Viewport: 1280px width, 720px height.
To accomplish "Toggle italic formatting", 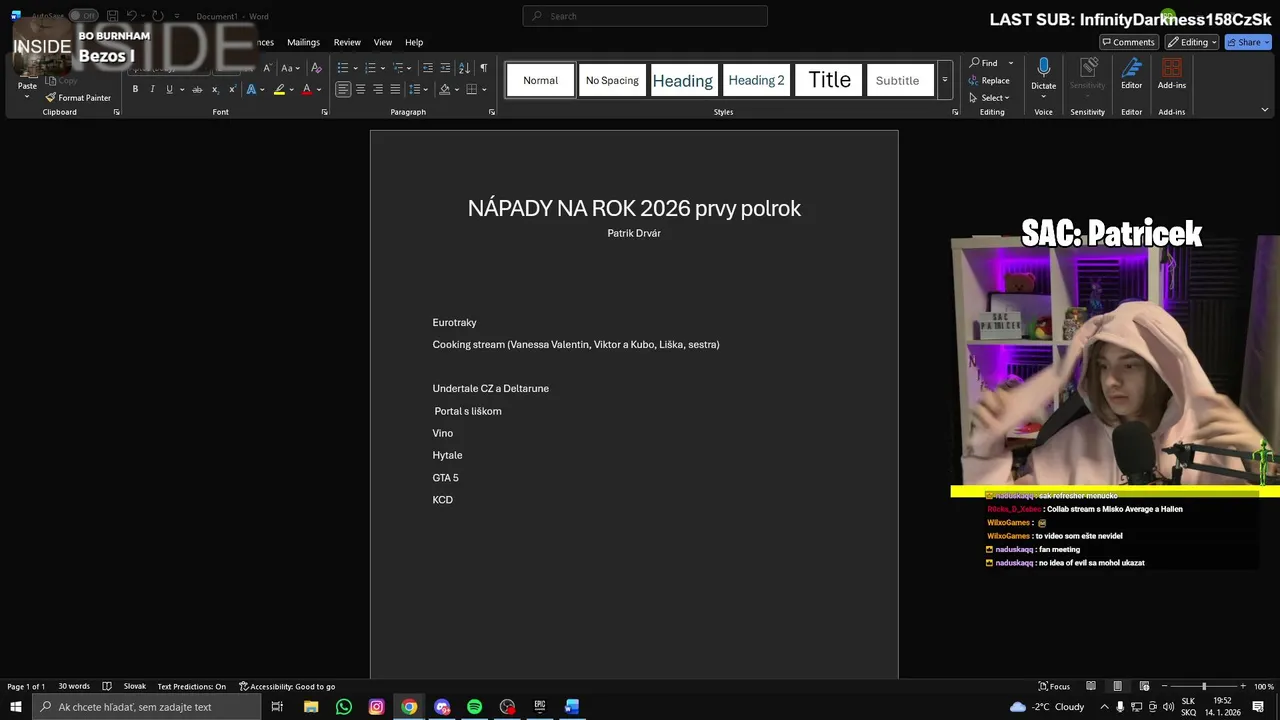I will [152, 89].
